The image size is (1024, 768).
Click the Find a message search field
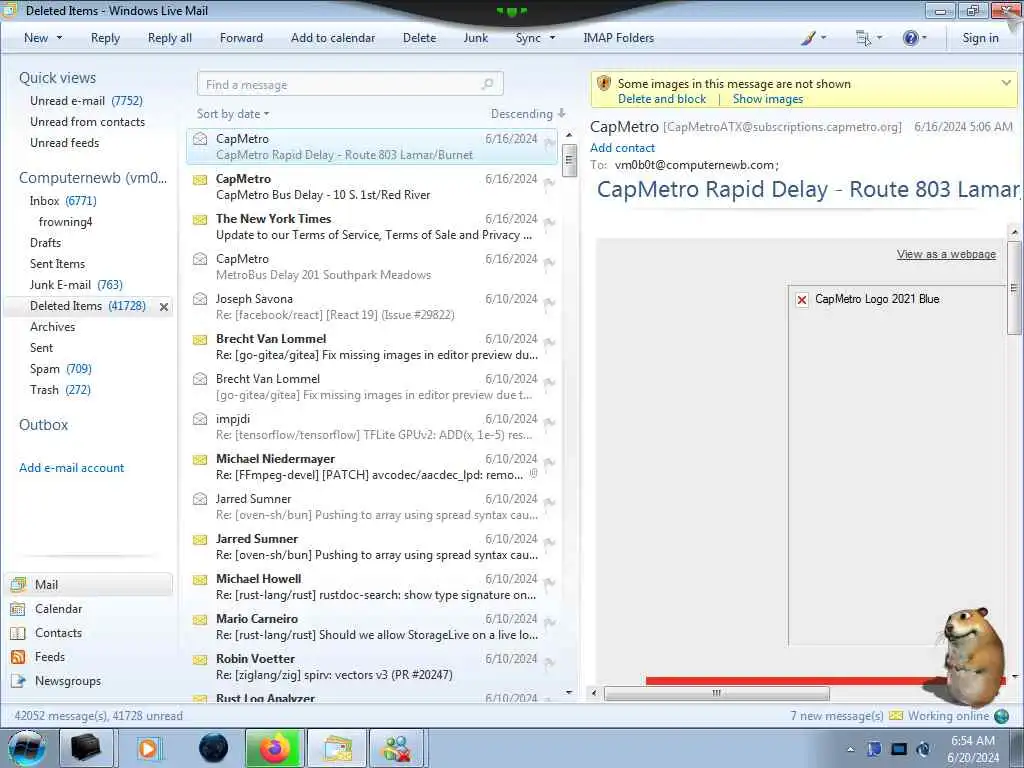click(x=350, y=84)
